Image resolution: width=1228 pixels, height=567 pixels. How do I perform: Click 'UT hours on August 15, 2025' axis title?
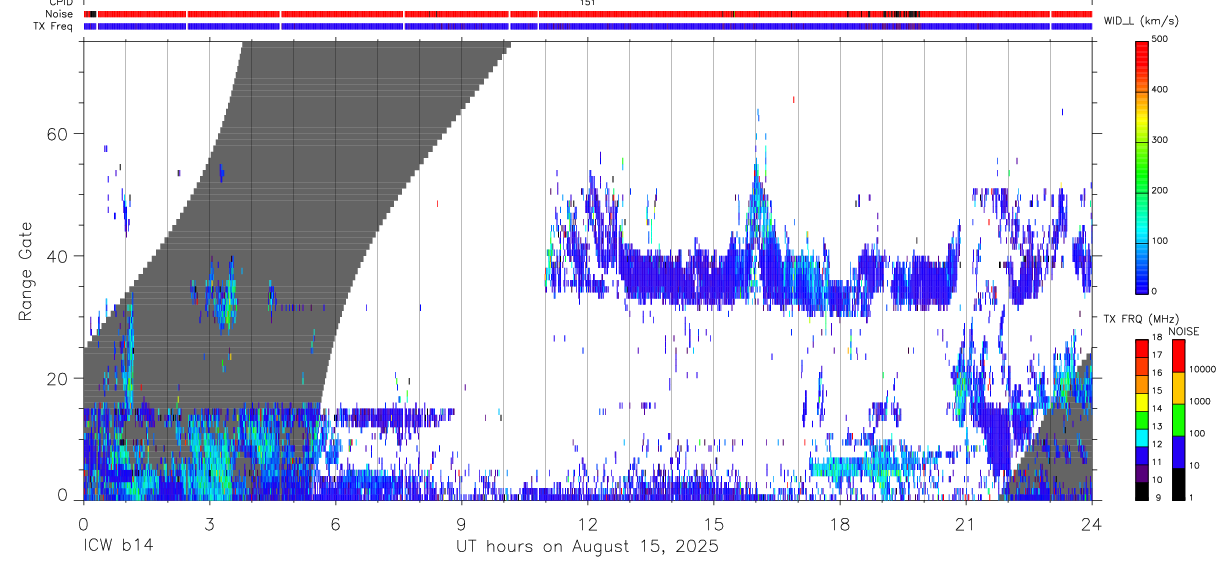(587, 547)
